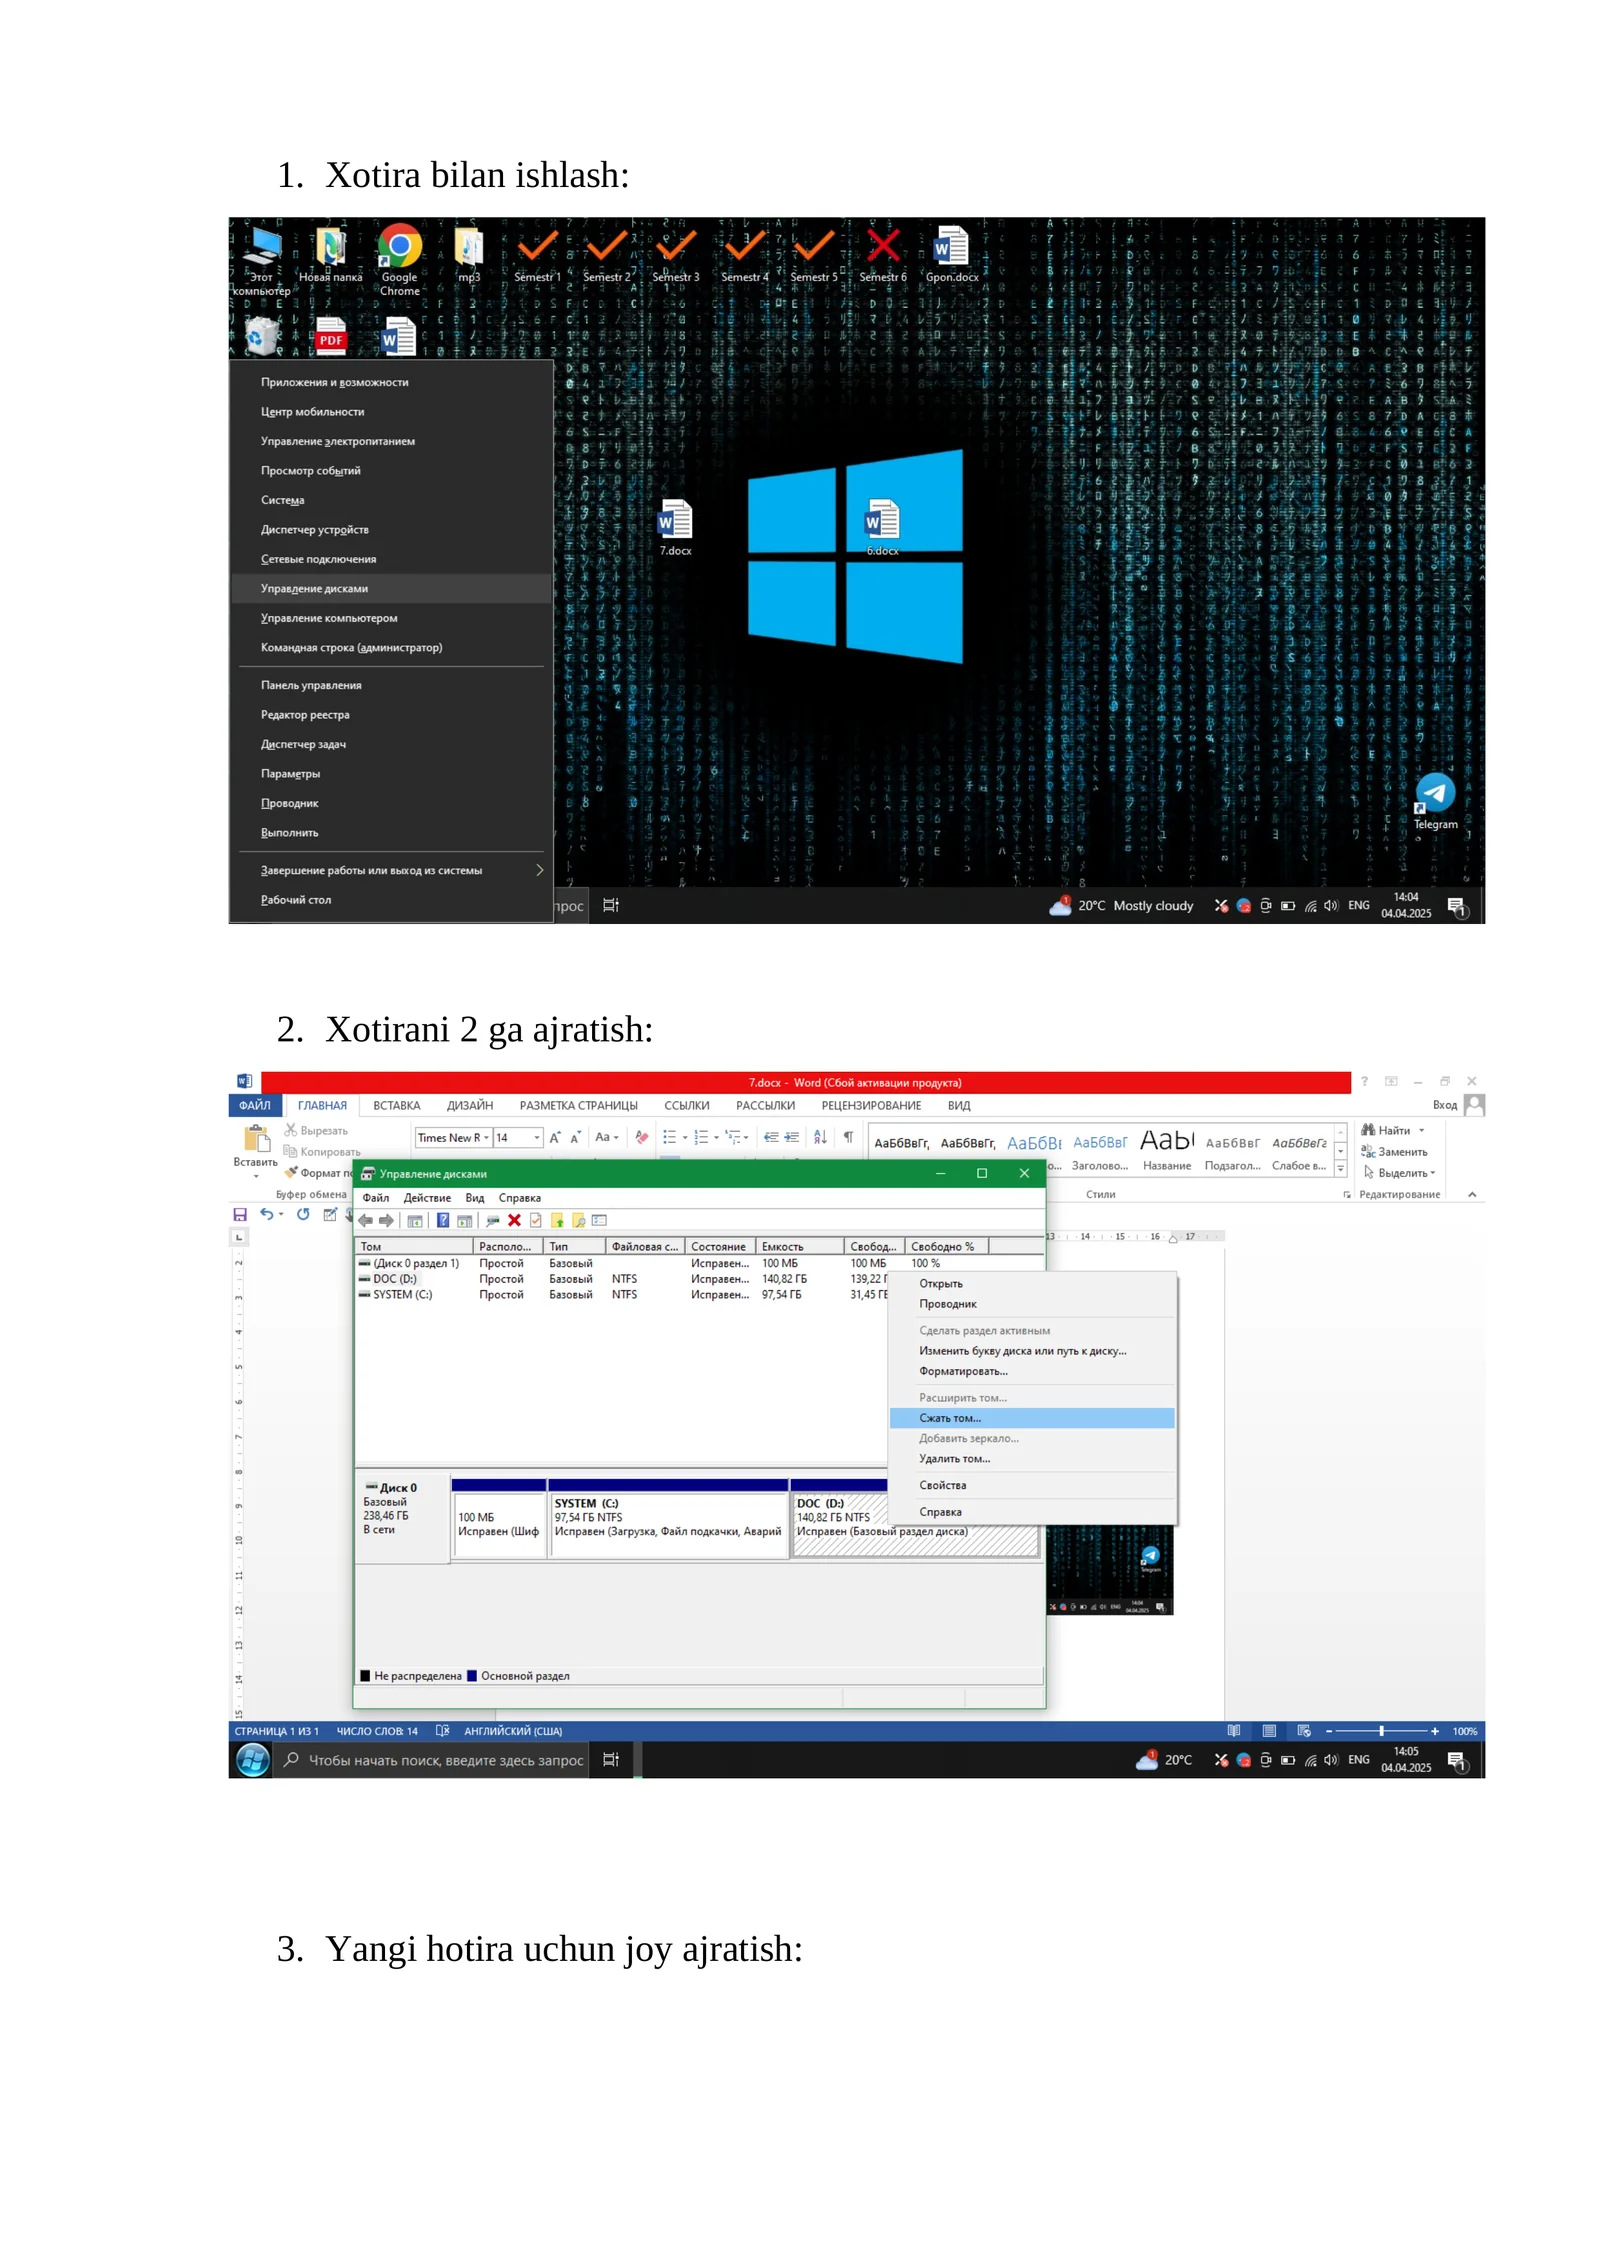Open Действие menu in Disk Management
The height and width of the screenshot is (2262, 1600).
[x=427, y=1198]
